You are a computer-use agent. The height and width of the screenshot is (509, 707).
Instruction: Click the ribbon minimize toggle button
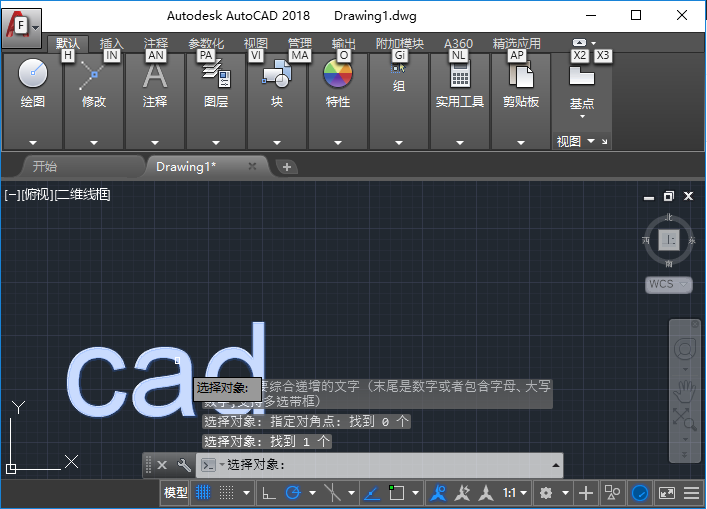[x=579, y=42]
